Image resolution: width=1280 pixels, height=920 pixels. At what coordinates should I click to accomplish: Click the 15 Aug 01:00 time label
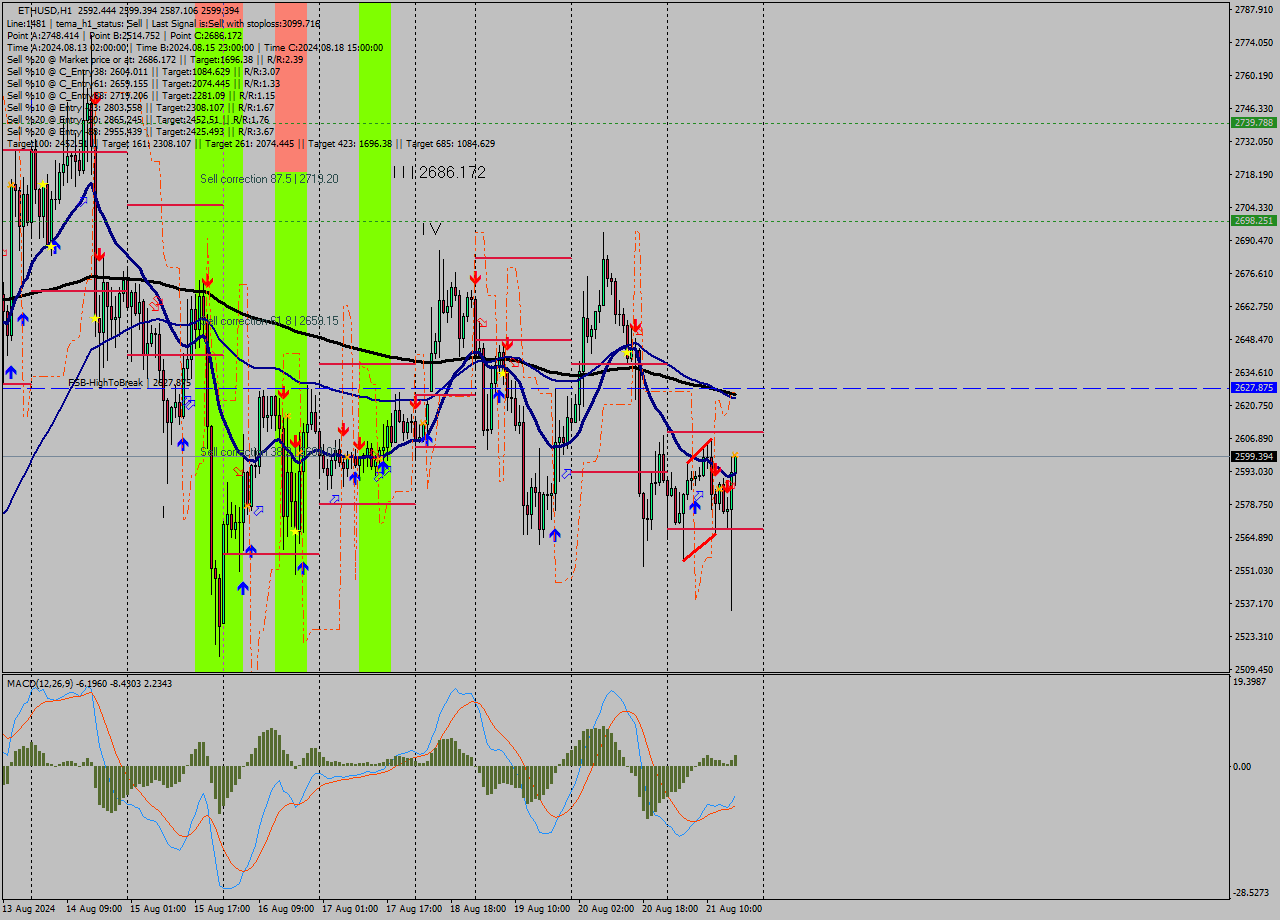tap(158, 909)
